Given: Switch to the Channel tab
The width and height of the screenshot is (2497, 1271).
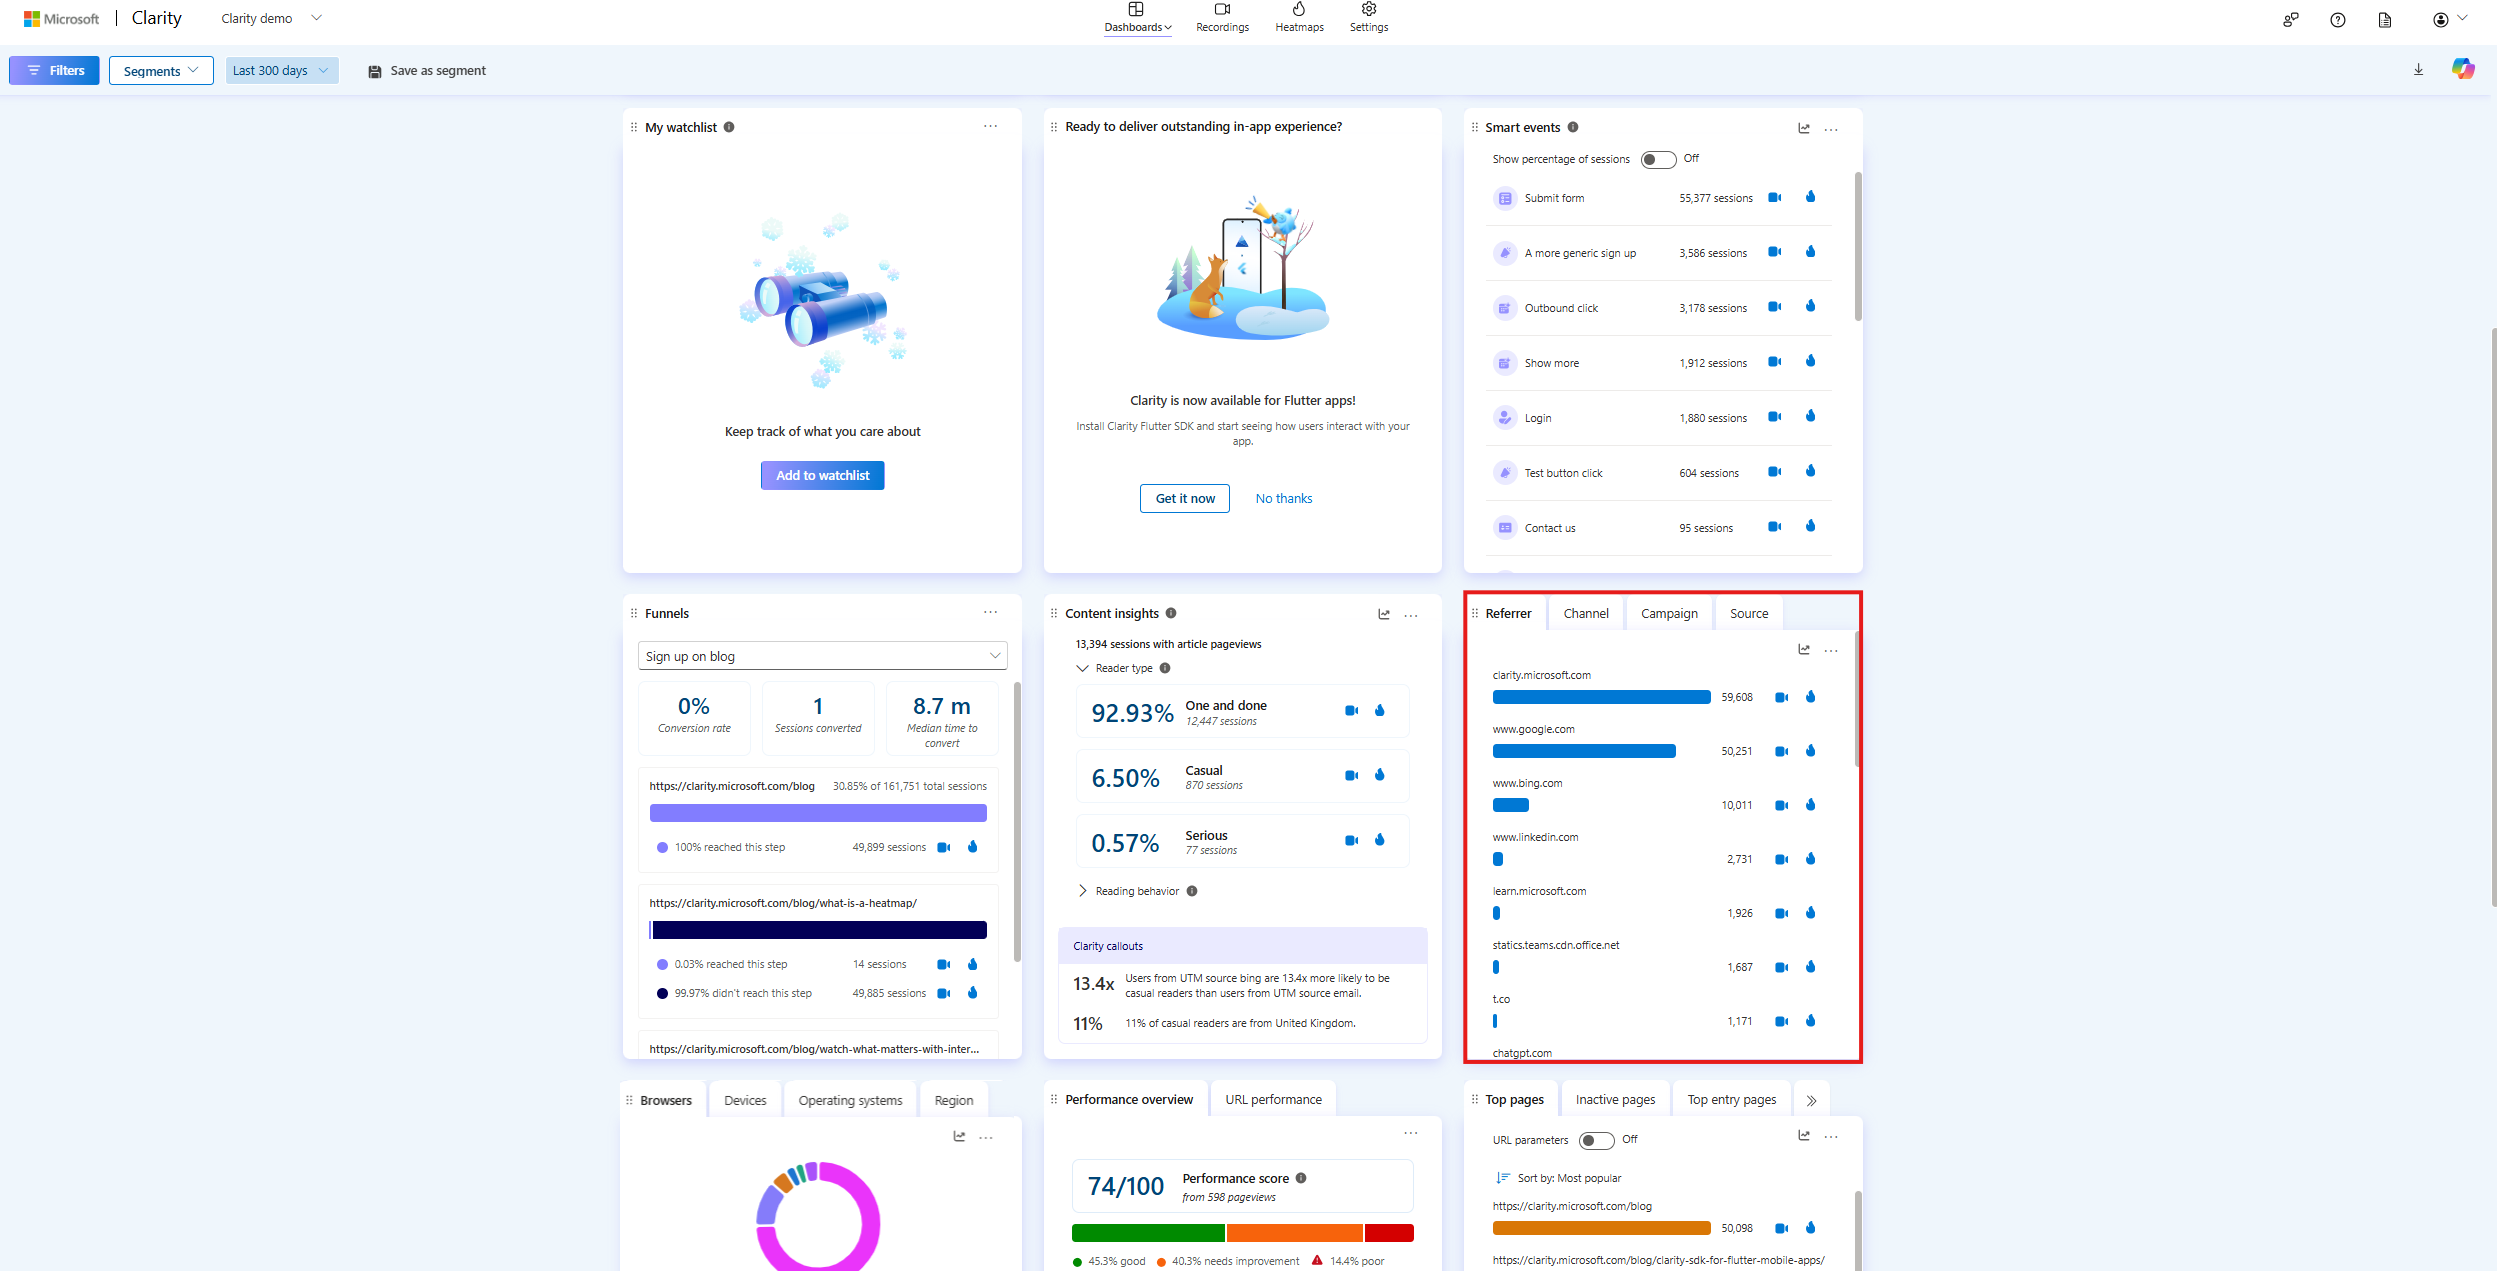Looking at the screenshot, I should click(1586, 613).
